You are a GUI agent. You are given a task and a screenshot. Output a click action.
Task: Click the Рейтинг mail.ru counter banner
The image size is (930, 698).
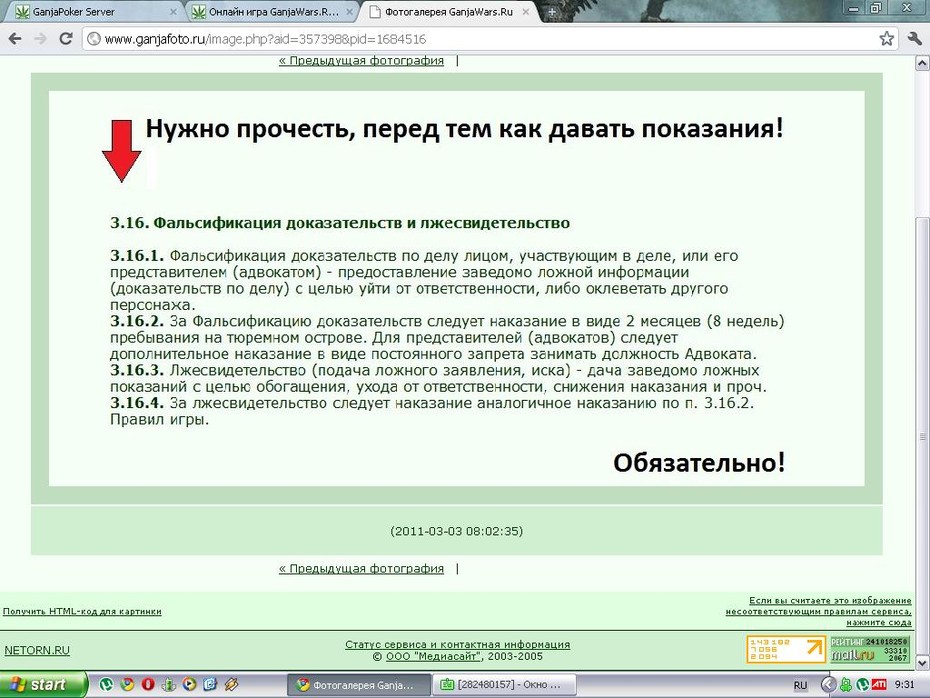point(870,649)
